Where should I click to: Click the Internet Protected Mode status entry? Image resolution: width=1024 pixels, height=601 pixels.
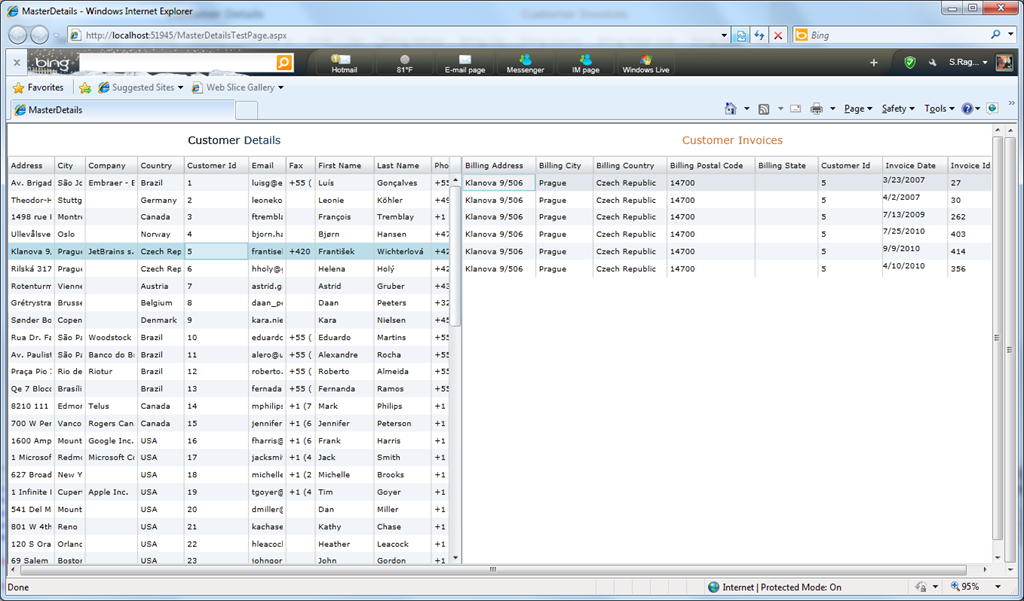775,587
